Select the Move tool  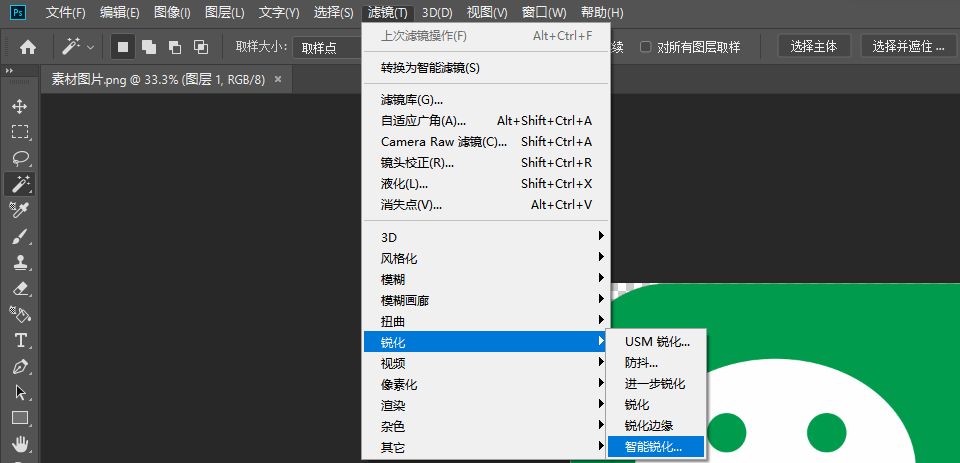coord(20,107)
